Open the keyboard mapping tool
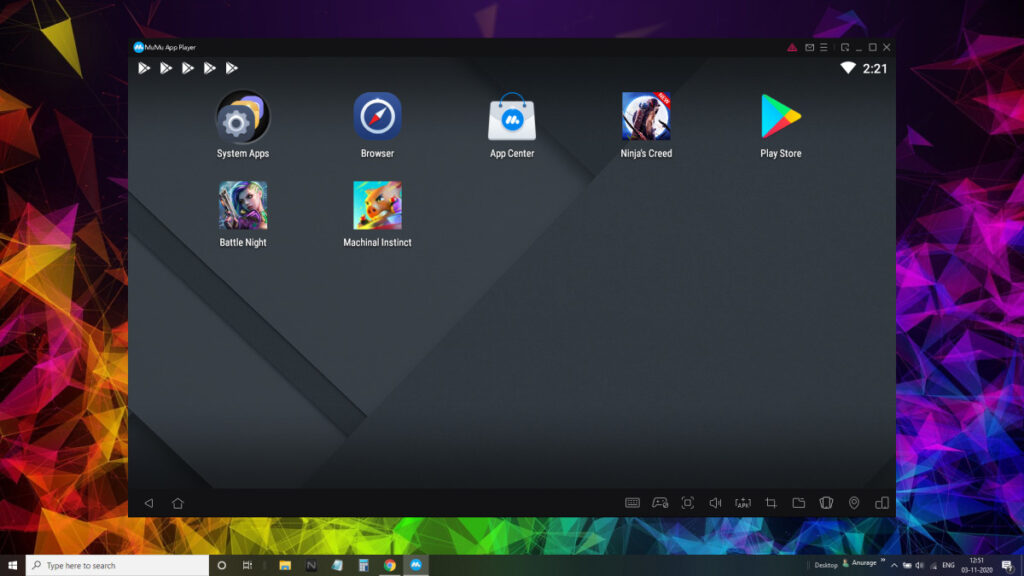The width and height of the screenshot is (1024, 576). (x=632, y=503)
